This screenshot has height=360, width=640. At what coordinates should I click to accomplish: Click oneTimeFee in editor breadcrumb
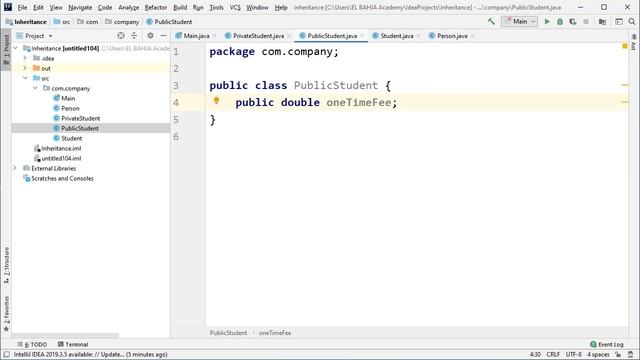275,333
